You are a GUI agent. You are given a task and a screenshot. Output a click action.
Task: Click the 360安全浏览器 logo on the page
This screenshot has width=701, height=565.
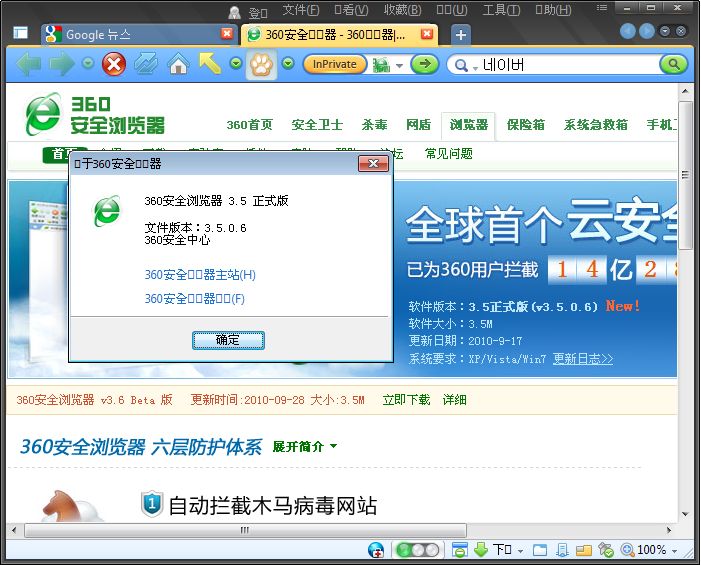[x=93, y=115]
